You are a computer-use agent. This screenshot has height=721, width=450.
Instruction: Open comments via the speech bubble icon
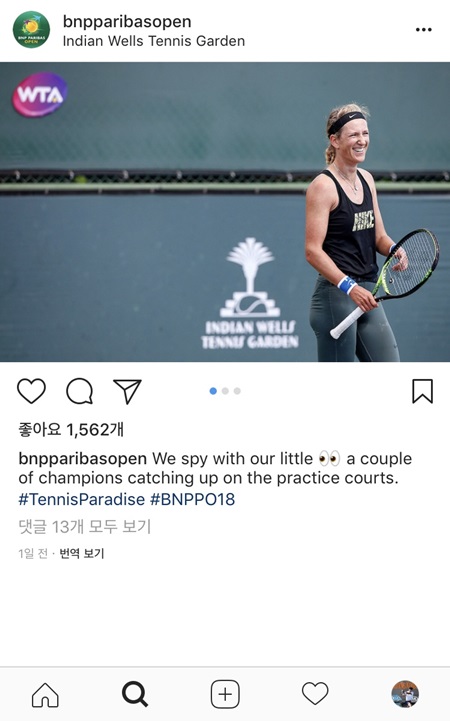tap(80, 391)
